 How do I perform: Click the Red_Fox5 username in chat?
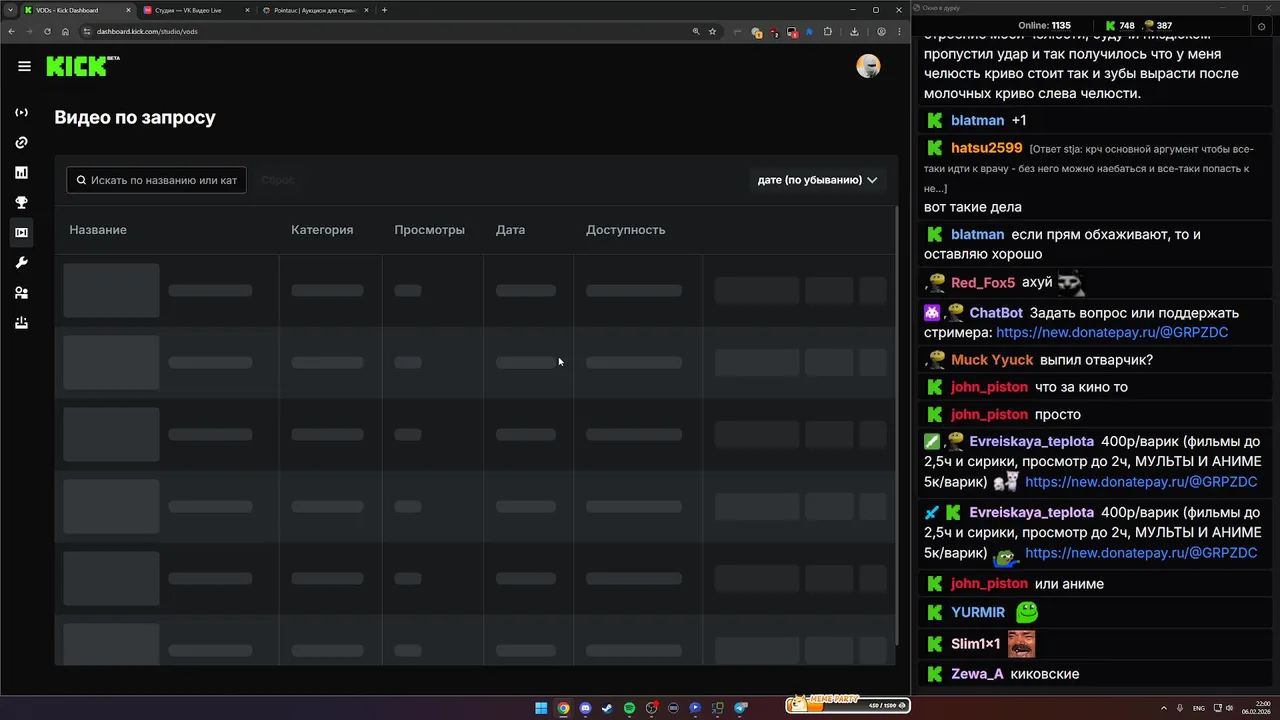983,283
